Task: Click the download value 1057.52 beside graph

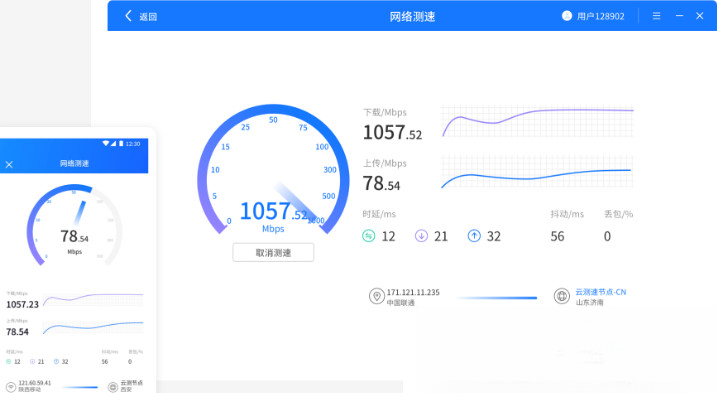Action: point(392,133)
